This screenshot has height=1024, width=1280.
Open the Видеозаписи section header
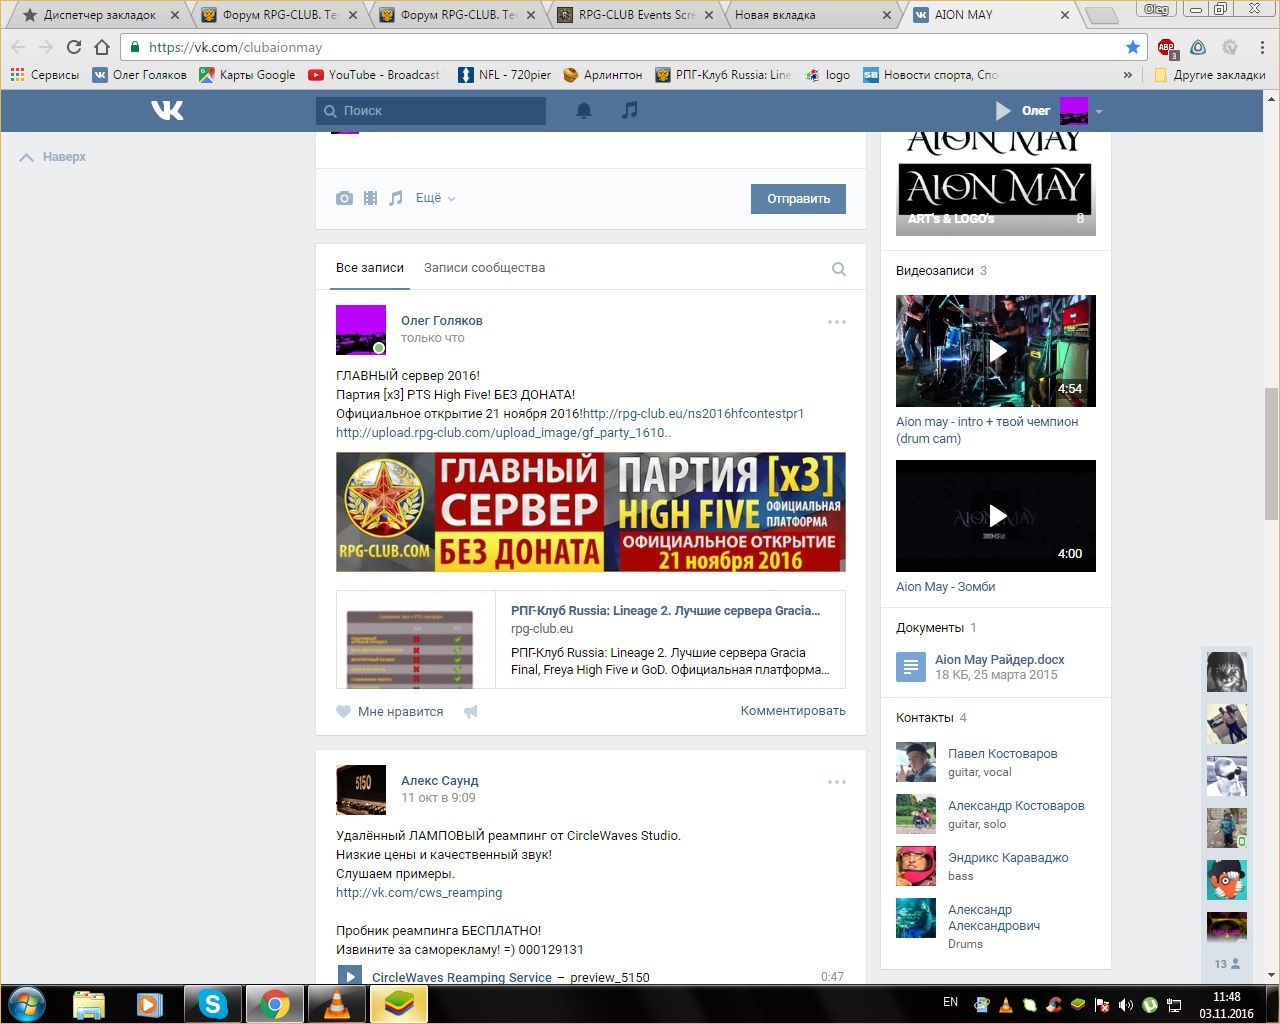click(x=935, y=270)
